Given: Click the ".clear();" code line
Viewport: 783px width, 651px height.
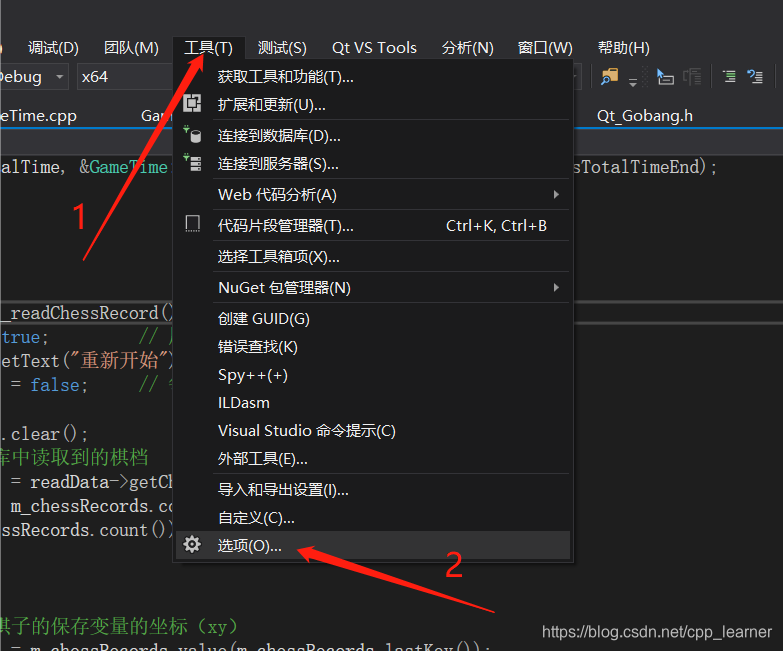Looking at the screenshot, I should click(x=44, y=434).
